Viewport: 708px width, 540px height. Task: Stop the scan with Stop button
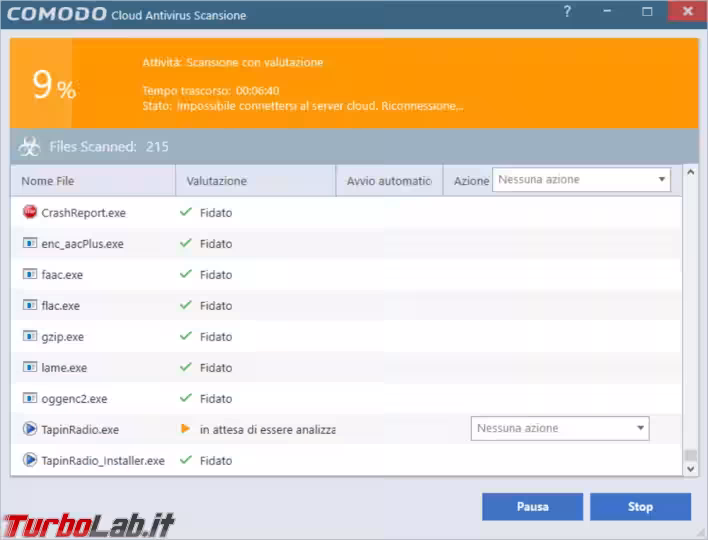point(640,507)
